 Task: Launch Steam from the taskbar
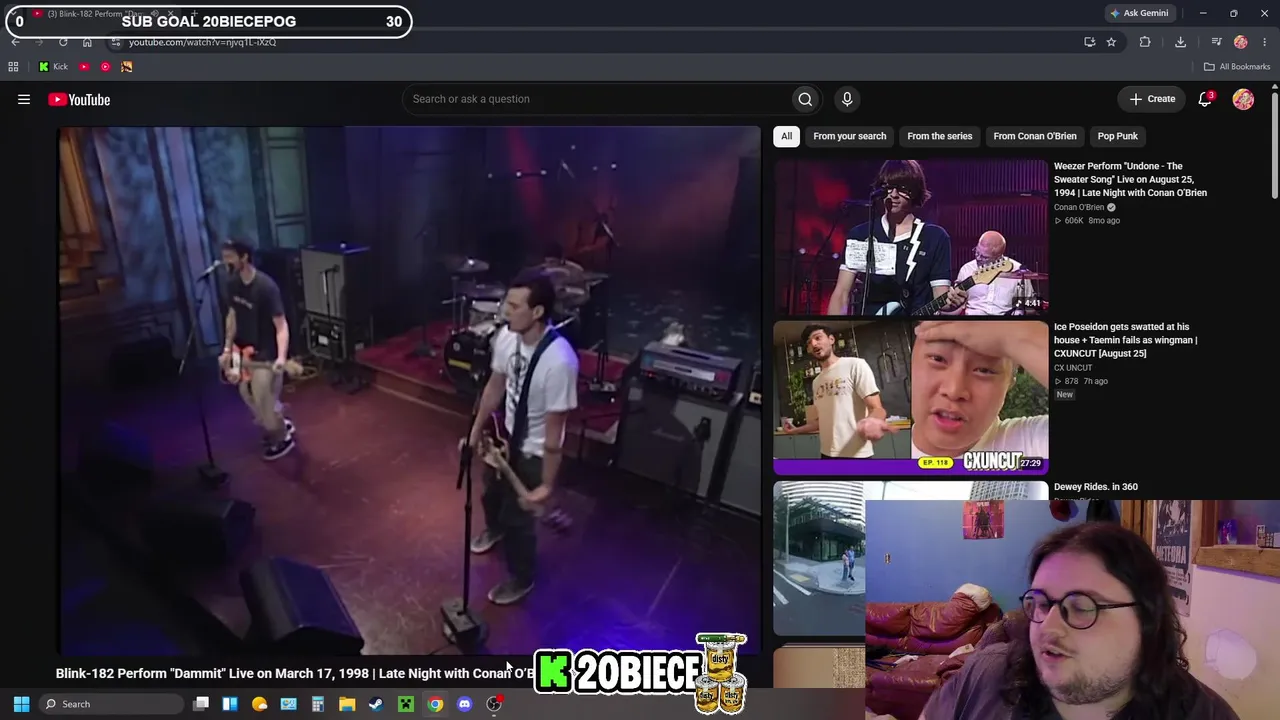click(x=376, y=704)
